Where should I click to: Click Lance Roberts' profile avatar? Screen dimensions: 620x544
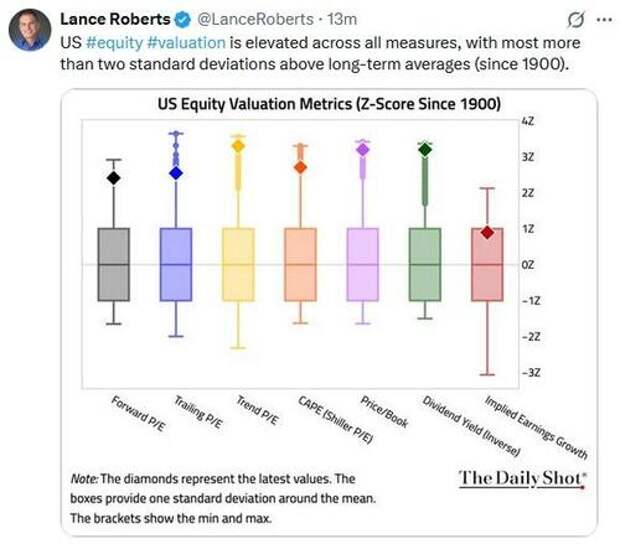[x=30, y=28]
